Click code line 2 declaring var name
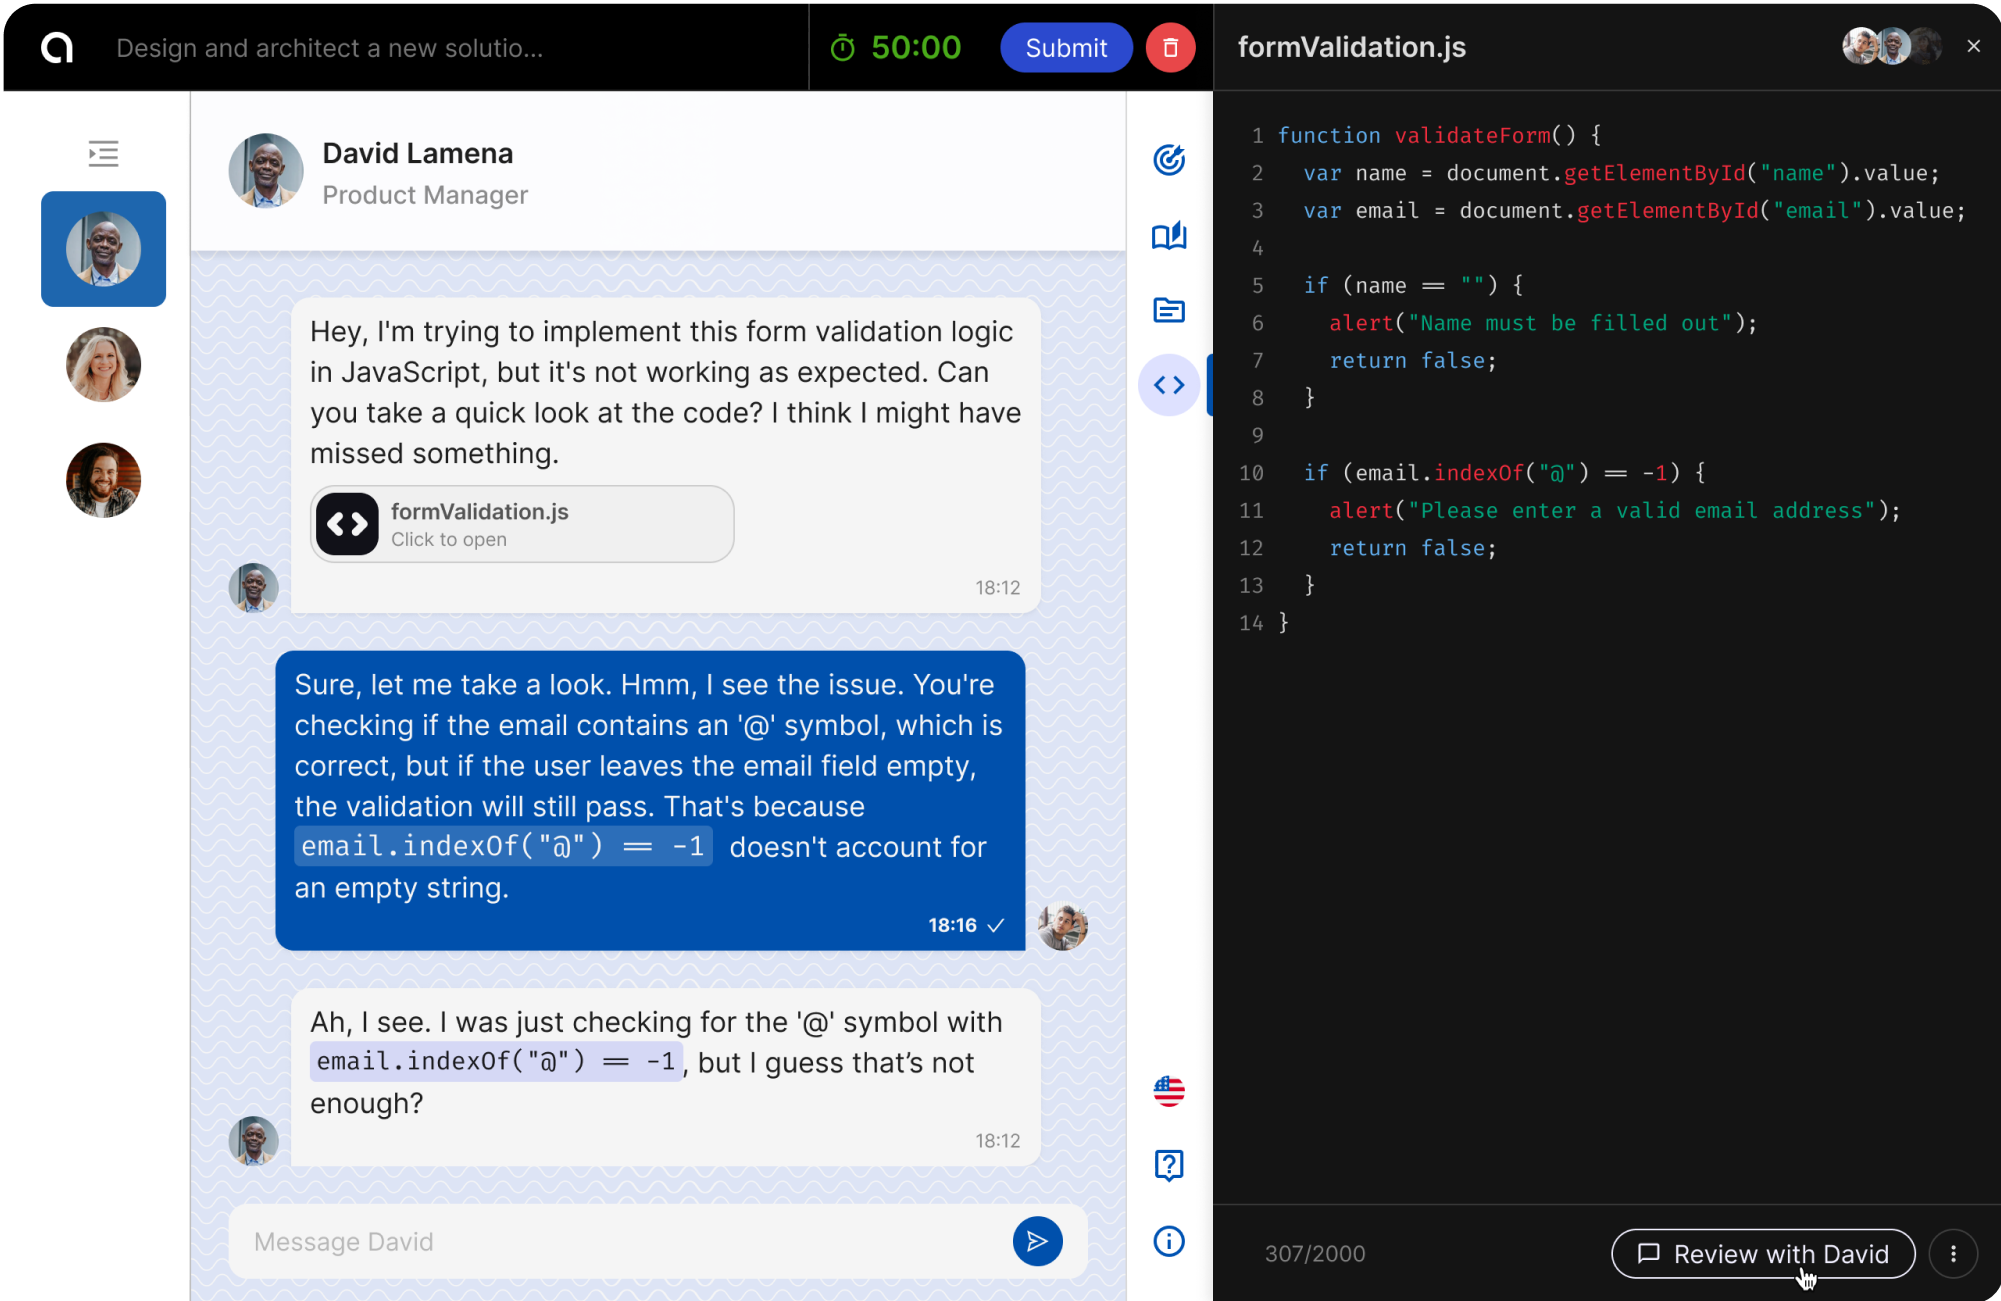Viewport: 2001px width, 1301px height. pyautogui.click(x=1621, y=173)
